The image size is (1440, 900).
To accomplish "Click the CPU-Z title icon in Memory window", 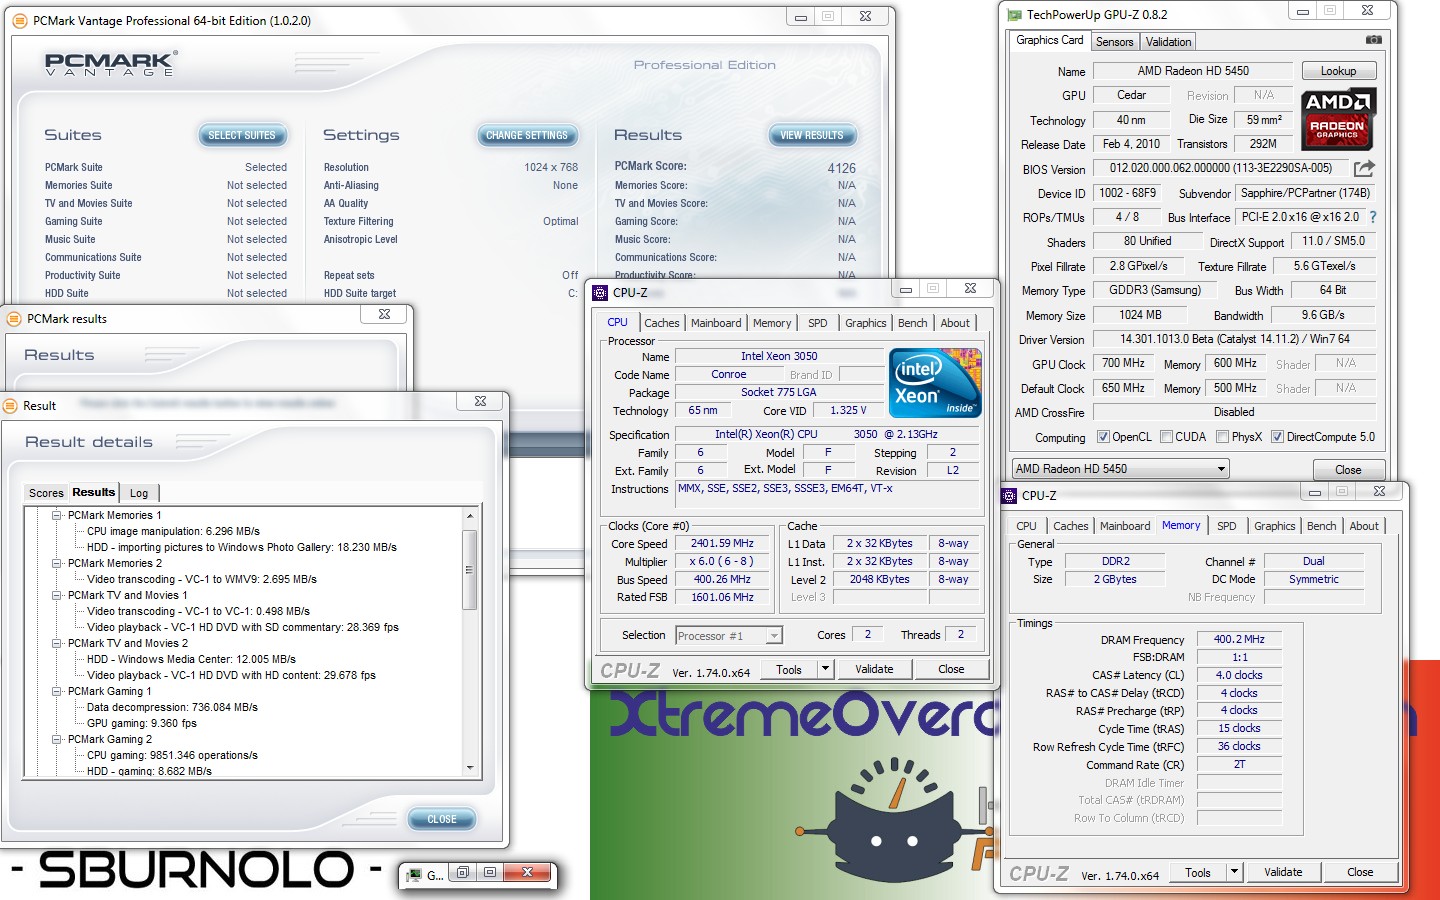I will click(x=1009, y=495).
